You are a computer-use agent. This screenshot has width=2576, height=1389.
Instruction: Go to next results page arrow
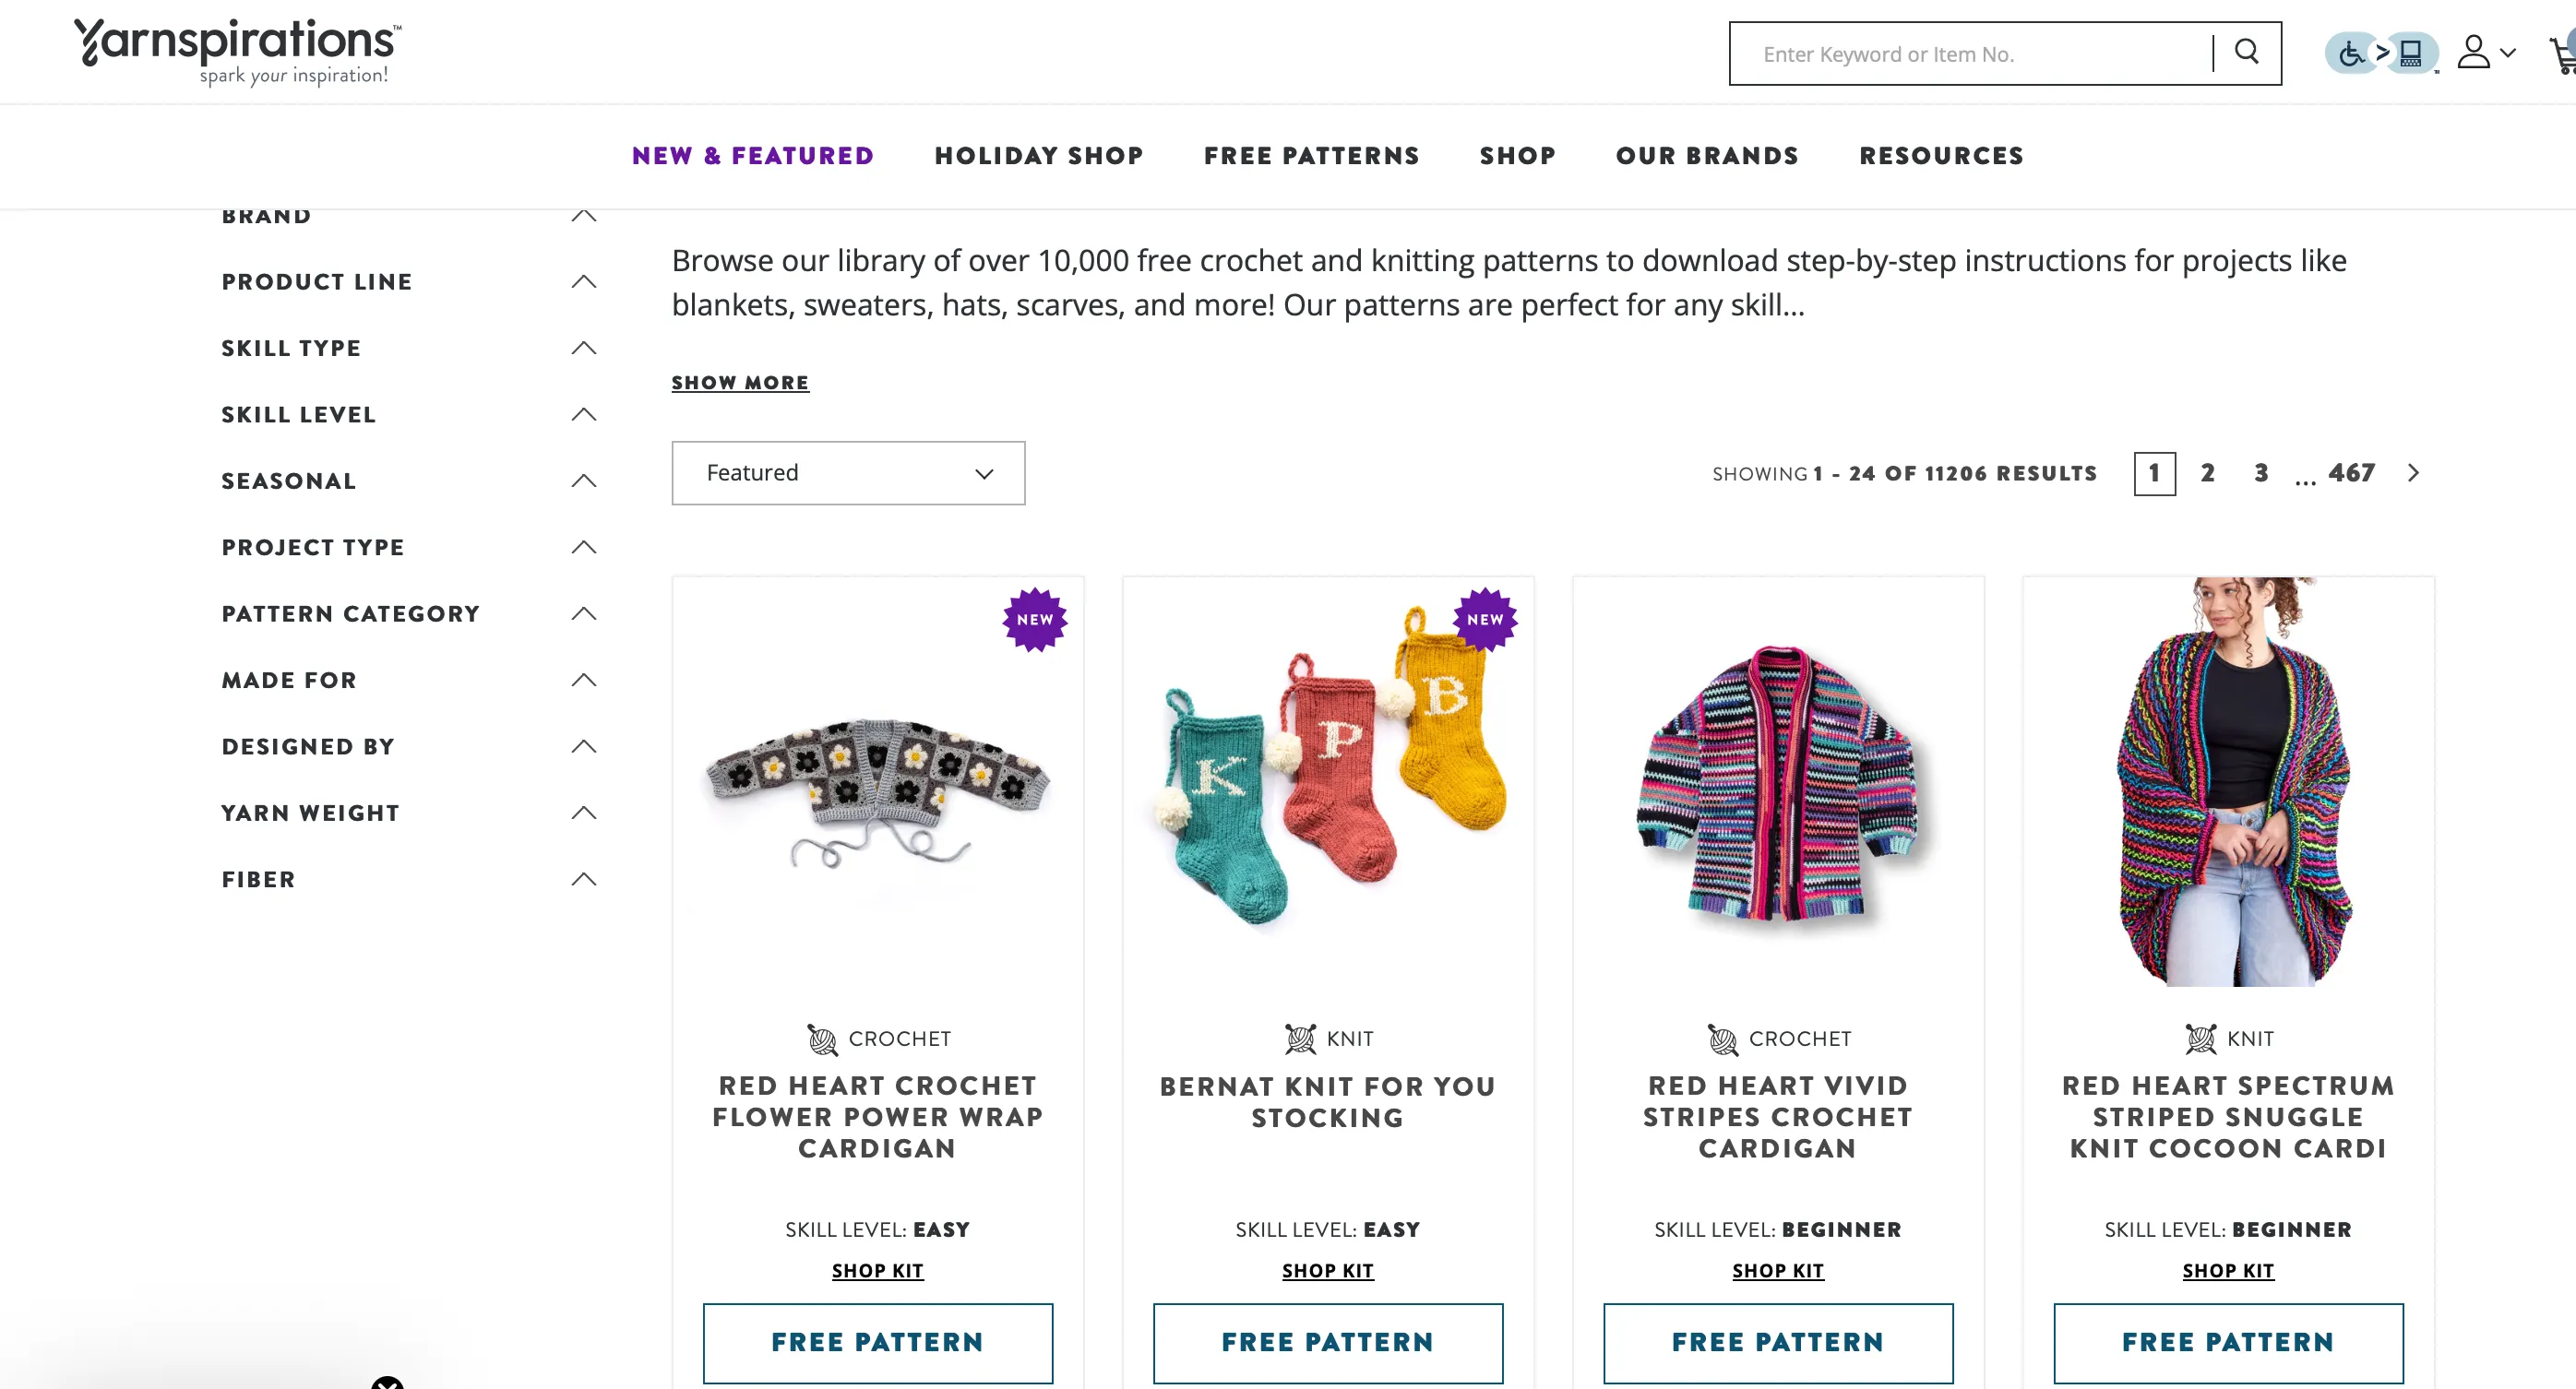[x=2413, y=473]
